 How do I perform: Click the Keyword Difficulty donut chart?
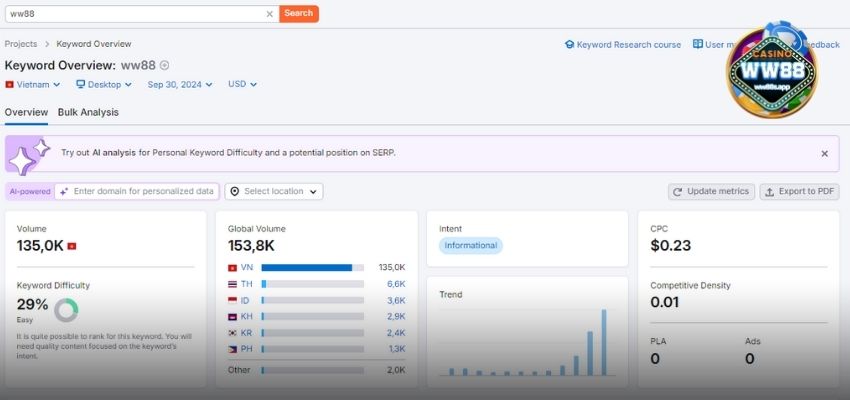click(66, 310)
